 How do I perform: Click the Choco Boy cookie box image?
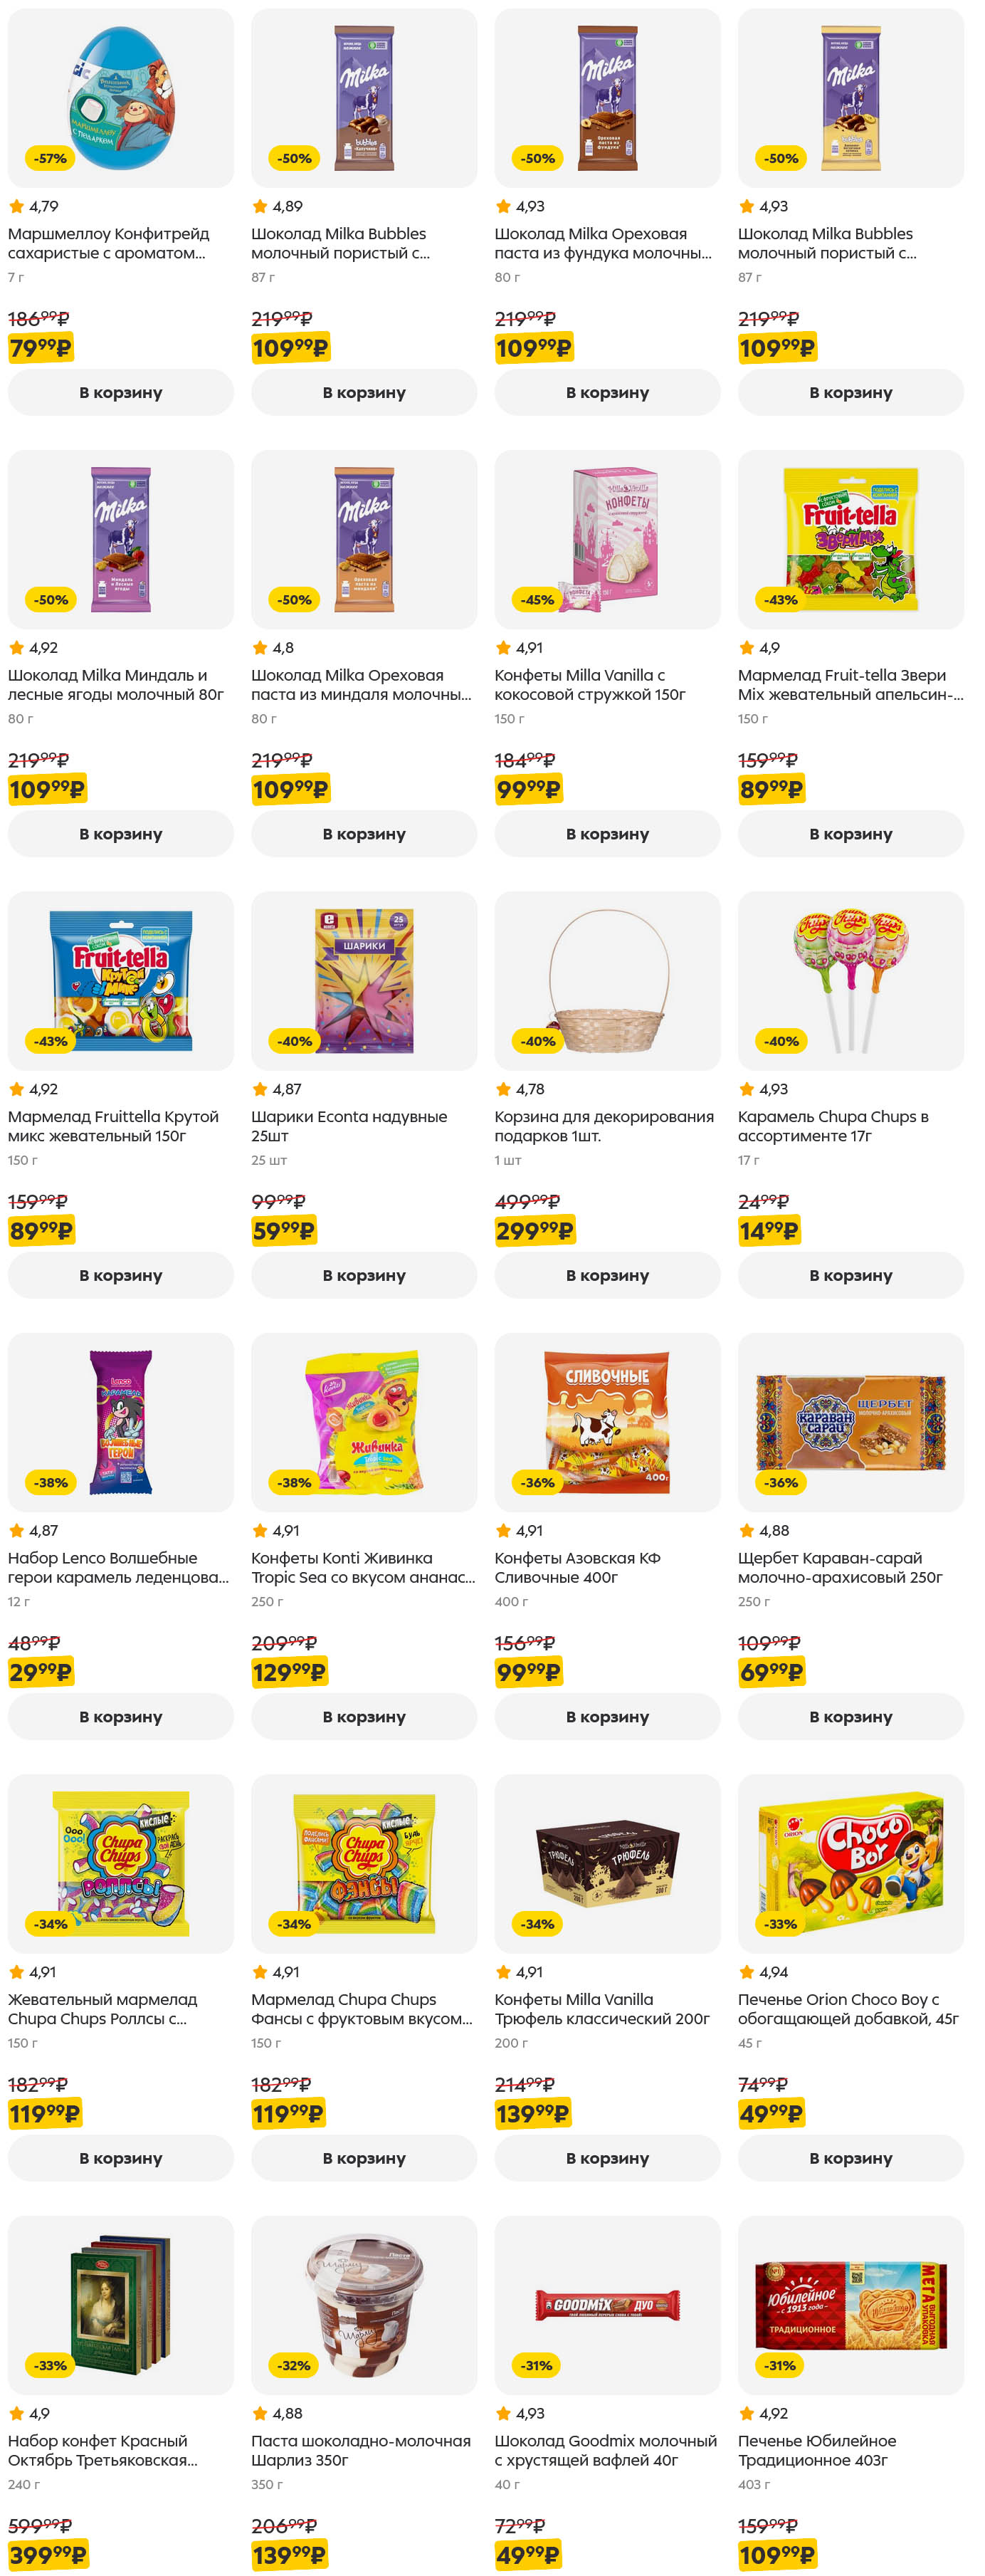pos(850,1863)
